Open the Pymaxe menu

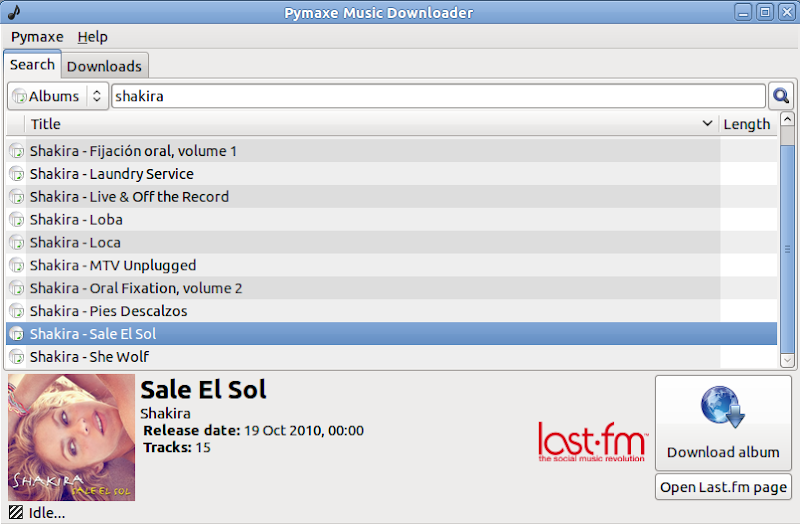[x=37, y=37]
